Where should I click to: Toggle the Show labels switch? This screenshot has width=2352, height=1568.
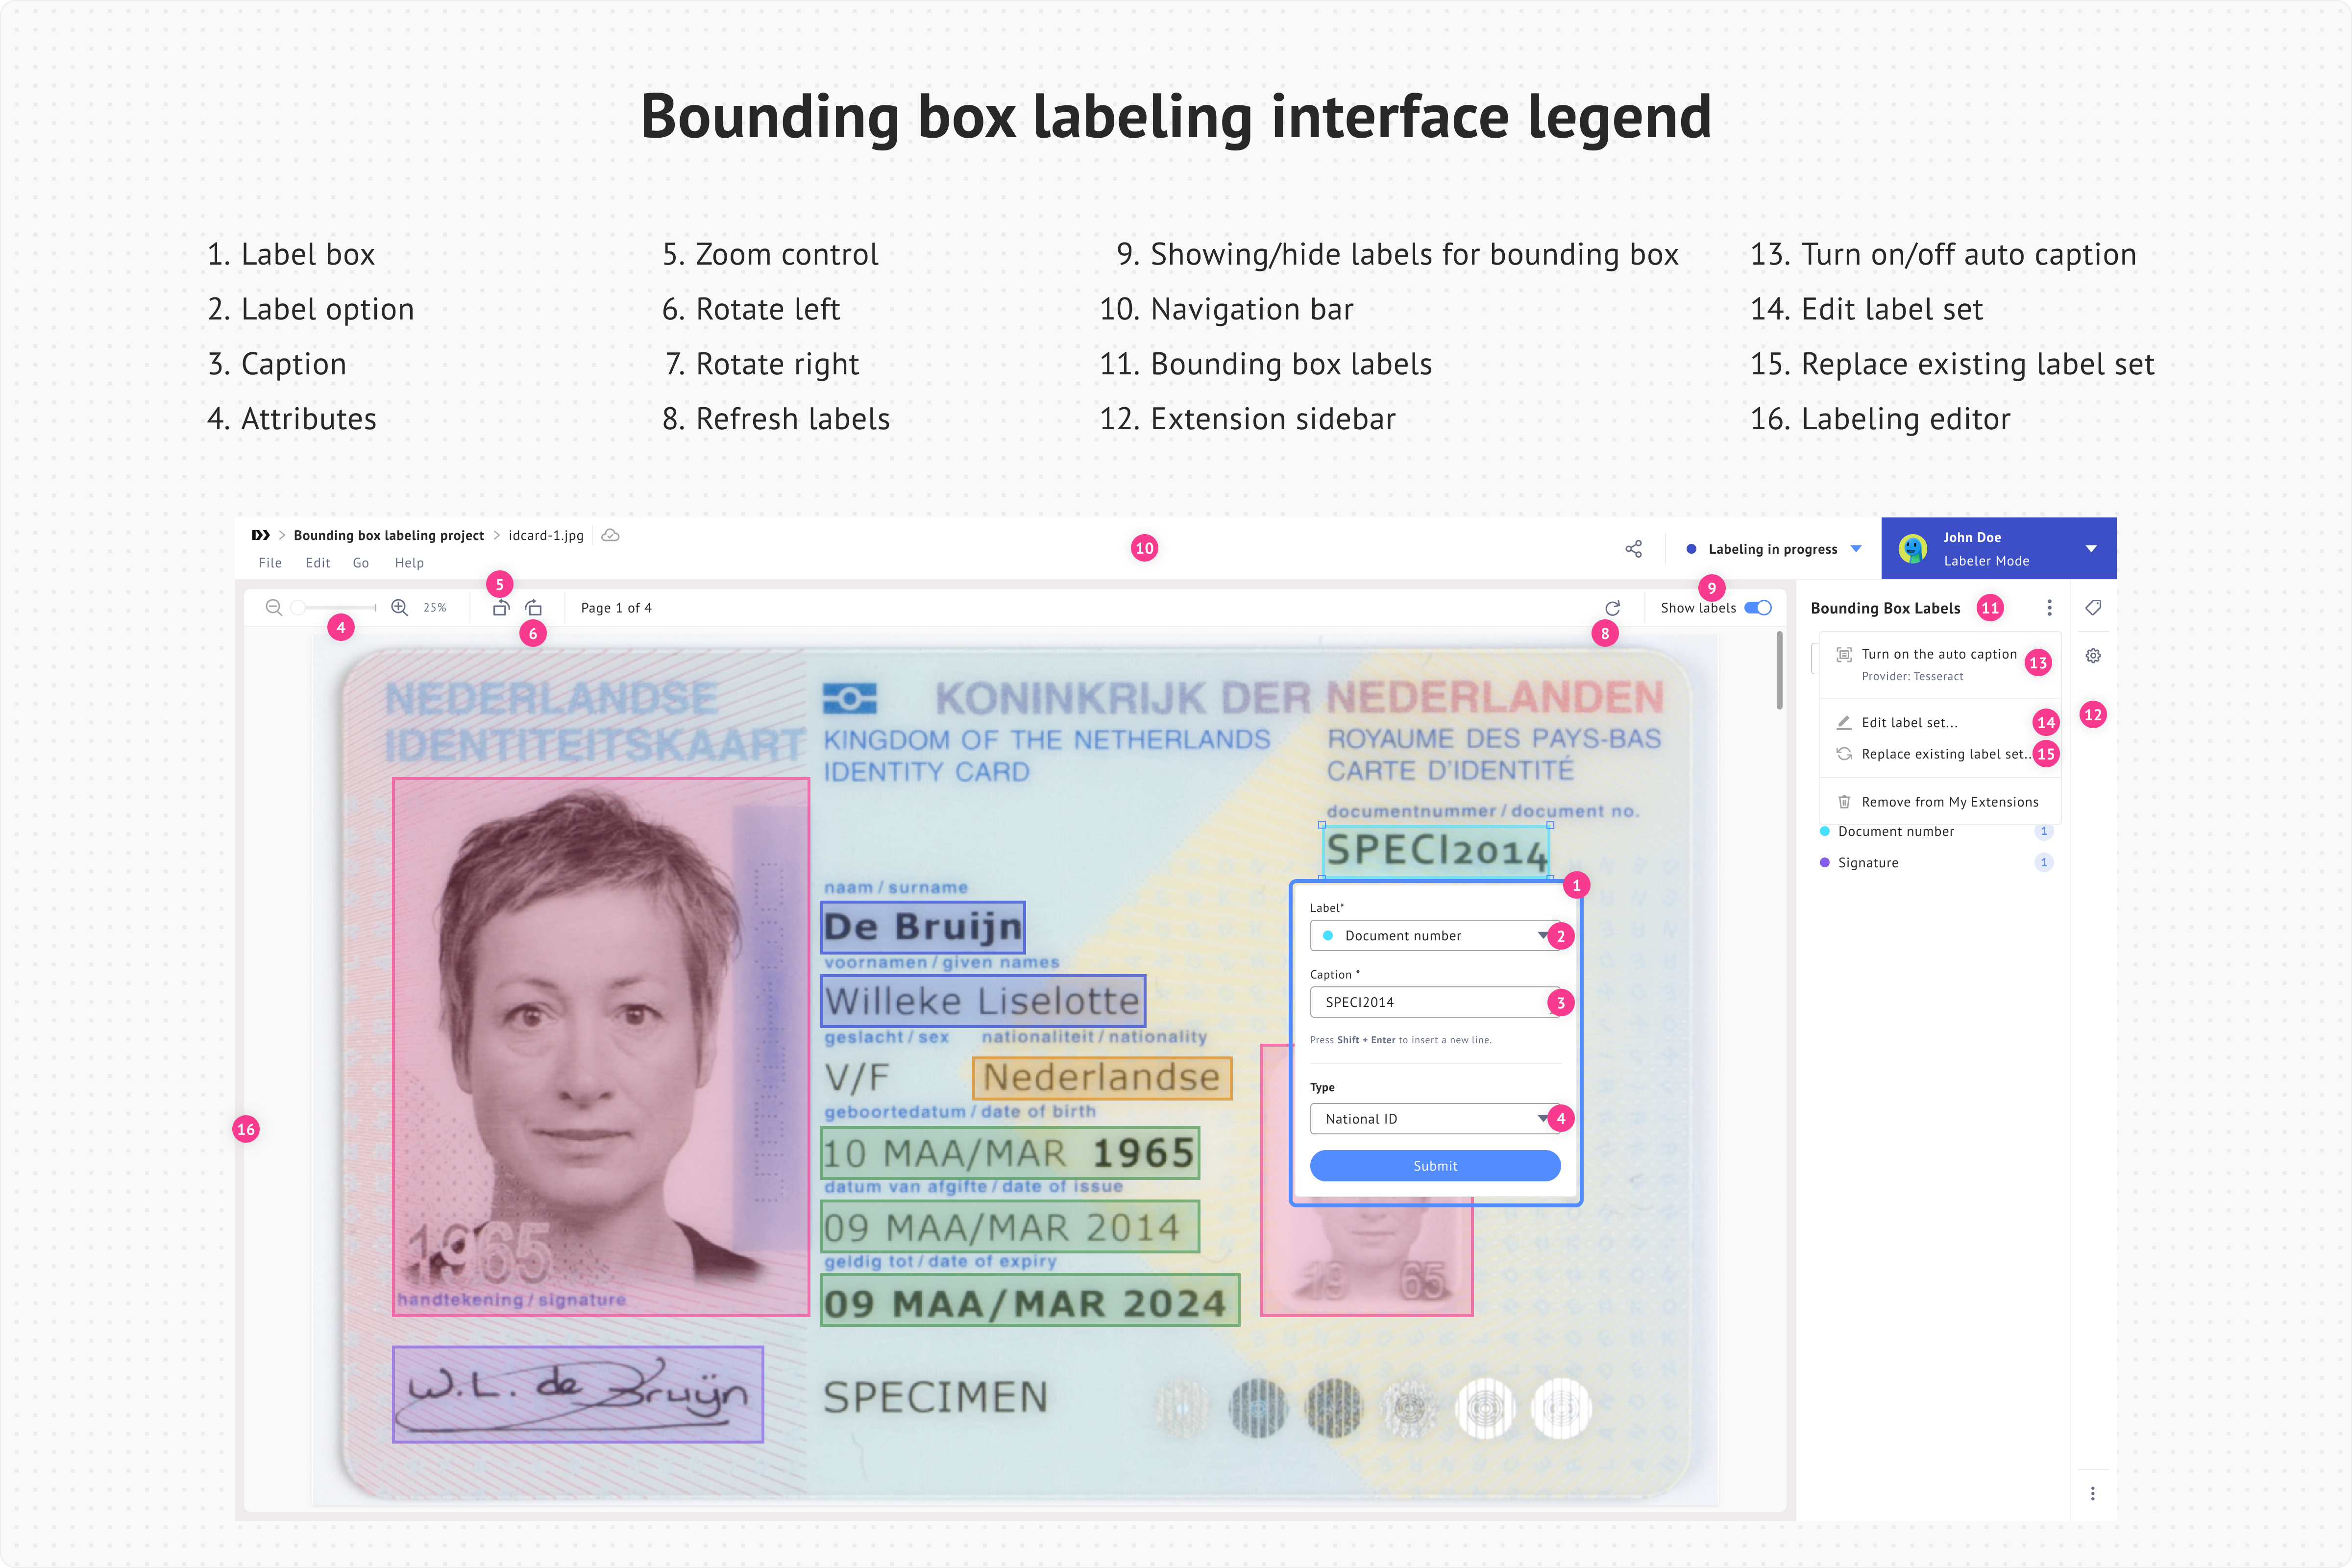[x=1757, y=608]
